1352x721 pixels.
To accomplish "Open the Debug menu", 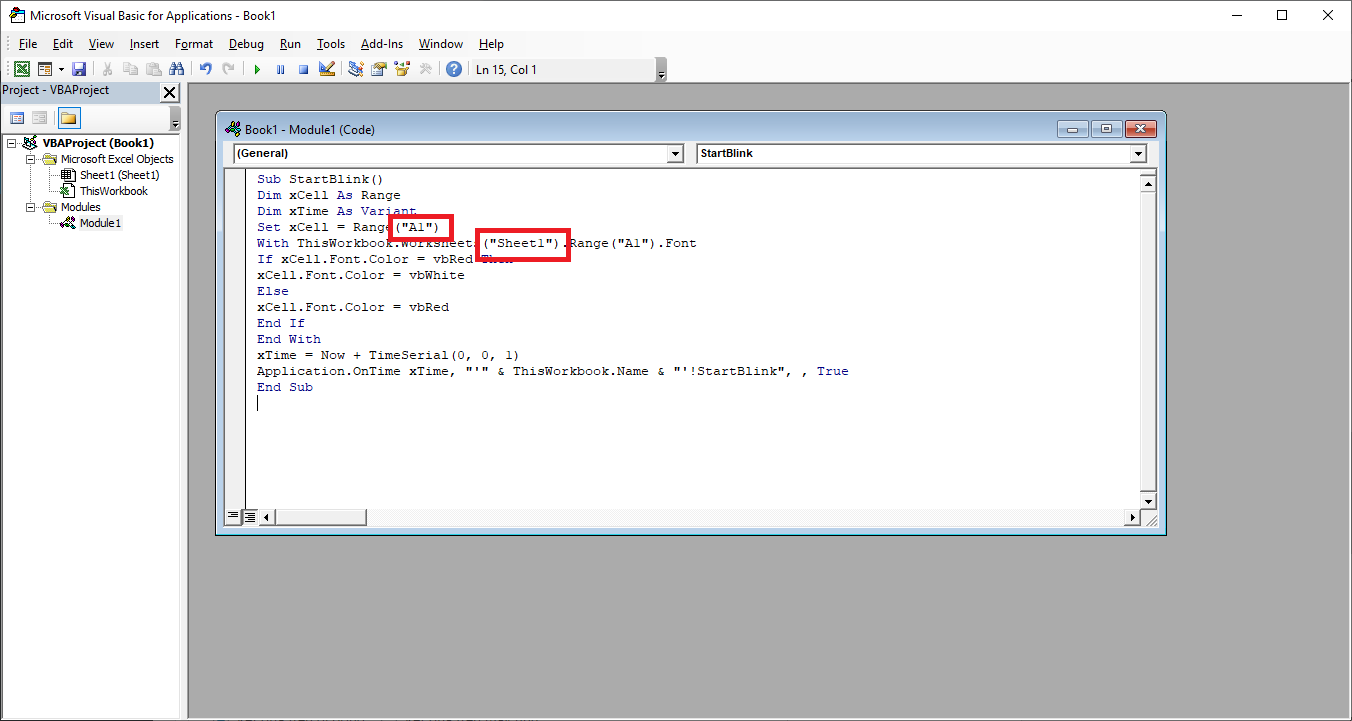I will tap(246, 44).
